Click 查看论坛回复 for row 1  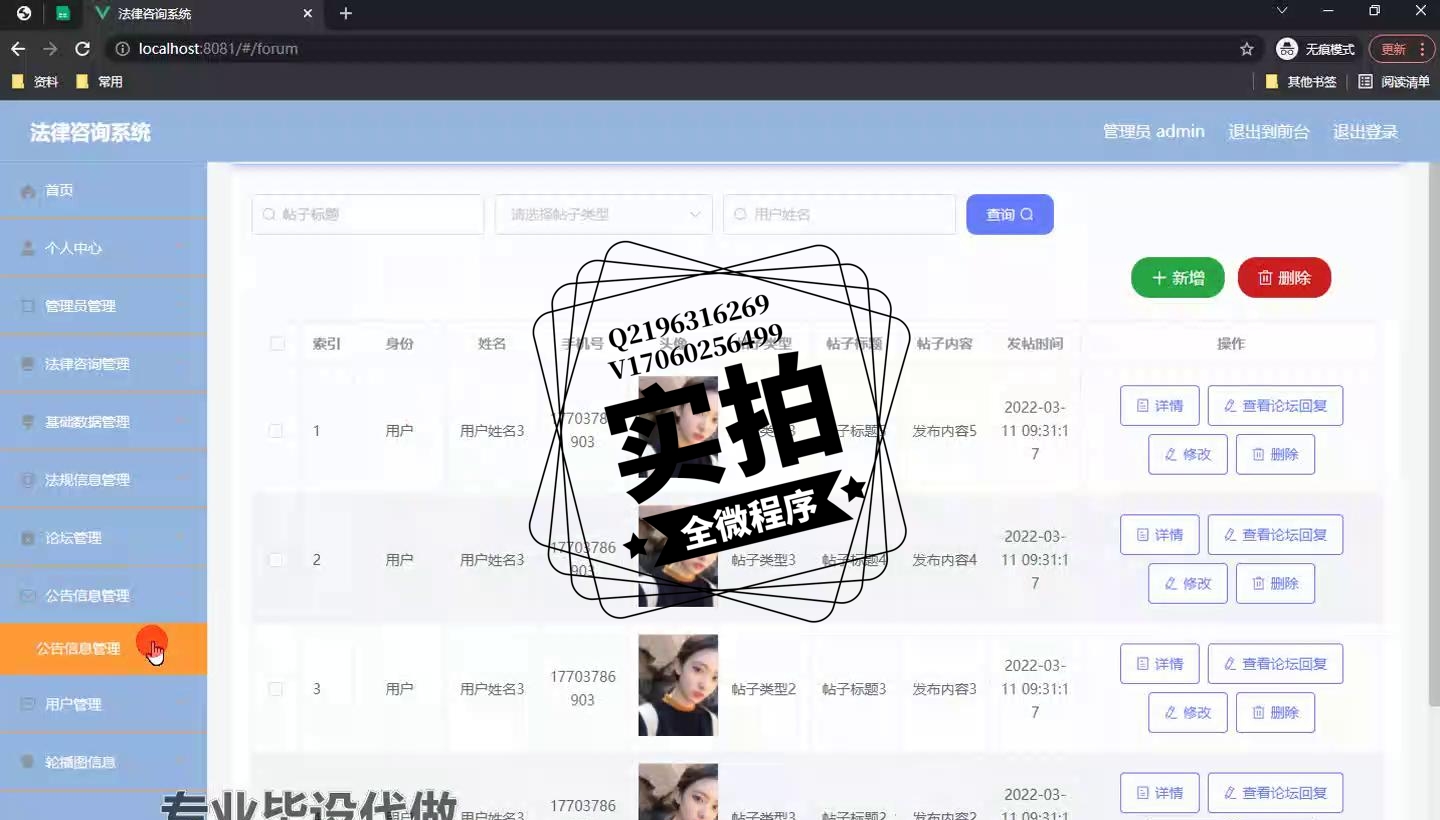(x=1275, y=406)
